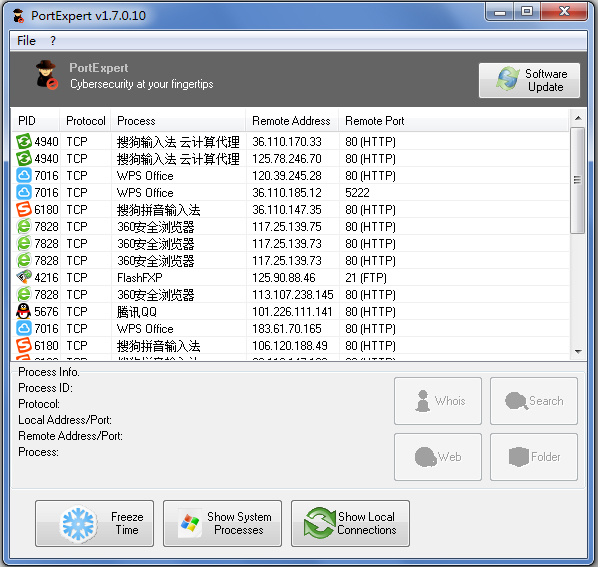Viewport: 598px width, 567px height.
Task: Select Sogou cloud proxy icon for 36.110.170.33
Action: [x=24, y=141]
